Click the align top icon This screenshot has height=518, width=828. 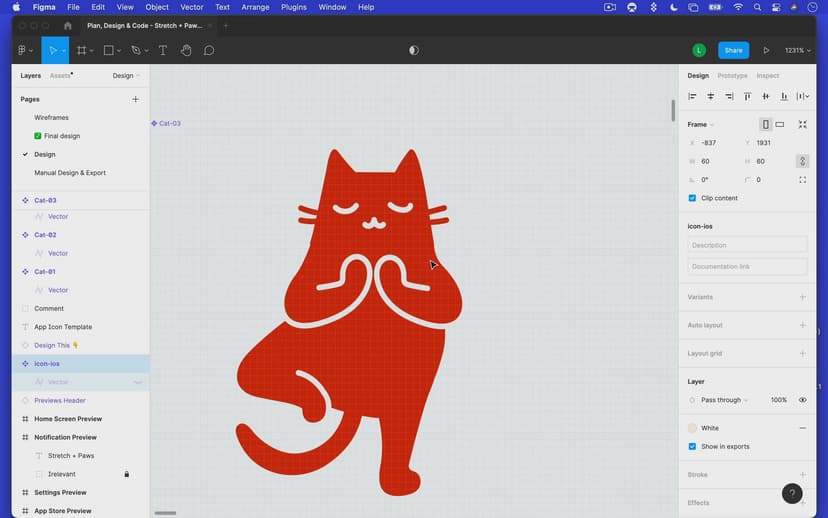(x=747, y=96)
